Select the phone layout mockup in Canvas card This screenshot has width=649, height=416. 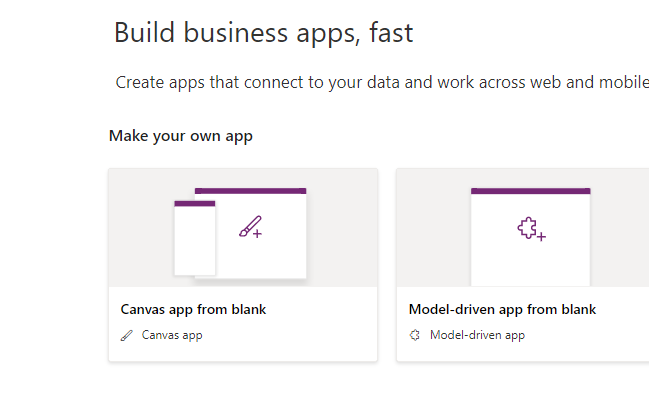[195, 238]
